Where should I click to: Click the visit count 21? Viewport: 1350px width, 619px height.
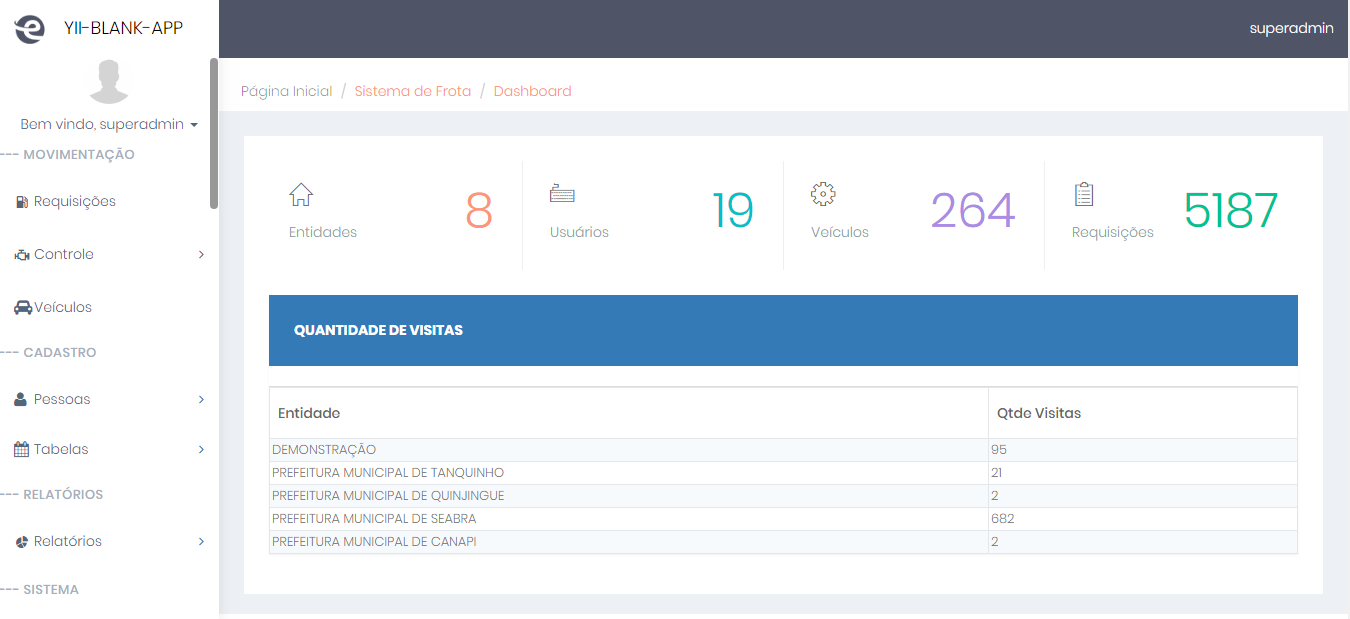click(x=997, y=473)
